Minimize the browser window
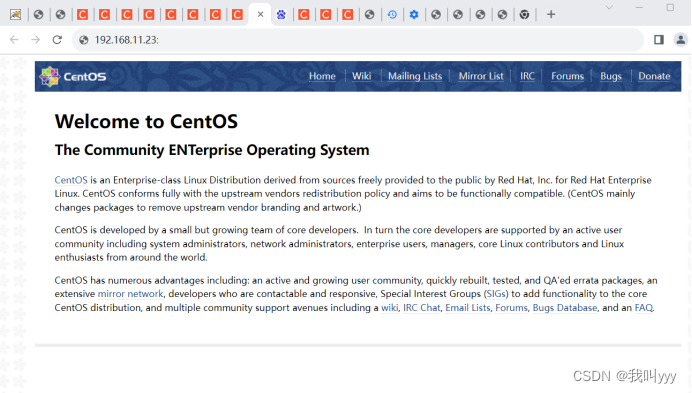This screenshot has height=393, width=692. [x=639, y=8]
